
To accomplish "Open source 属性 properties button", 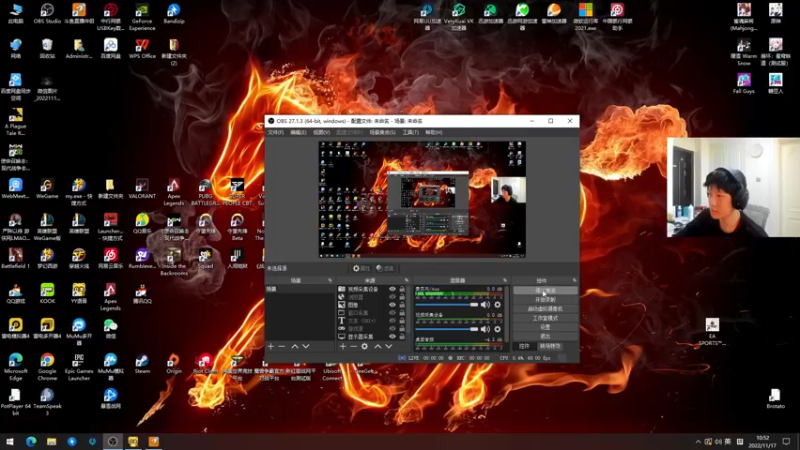I will (x=361, y=268).
